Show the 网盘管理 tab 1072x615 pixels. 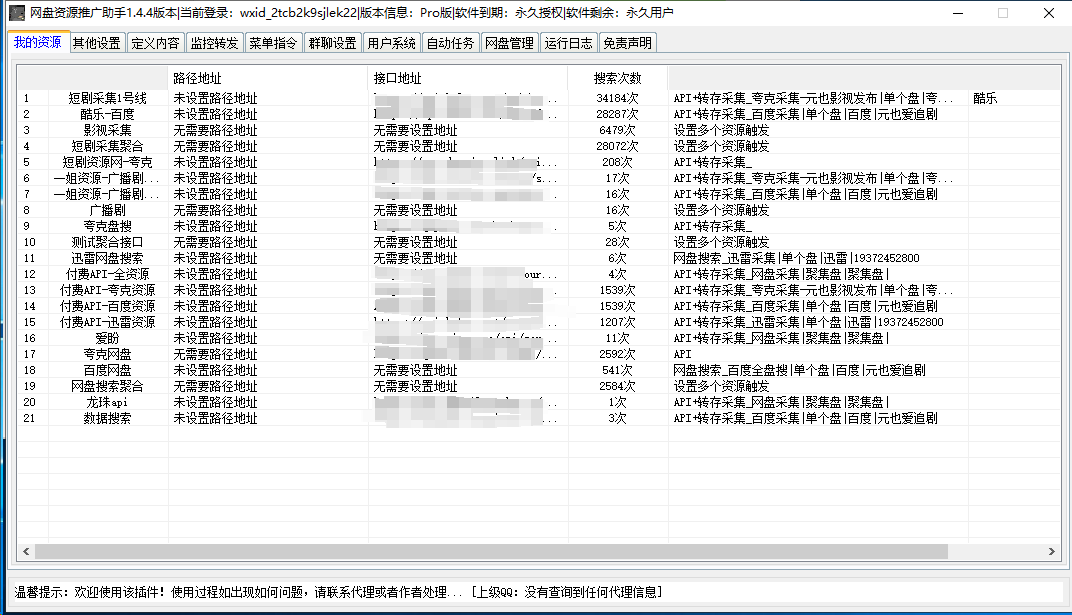click(509, 43)
